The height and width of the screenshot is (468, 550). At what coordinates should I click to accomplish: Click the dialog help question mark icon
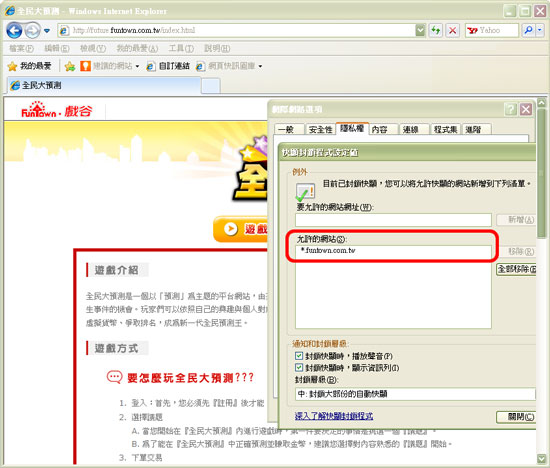(510, 109)
